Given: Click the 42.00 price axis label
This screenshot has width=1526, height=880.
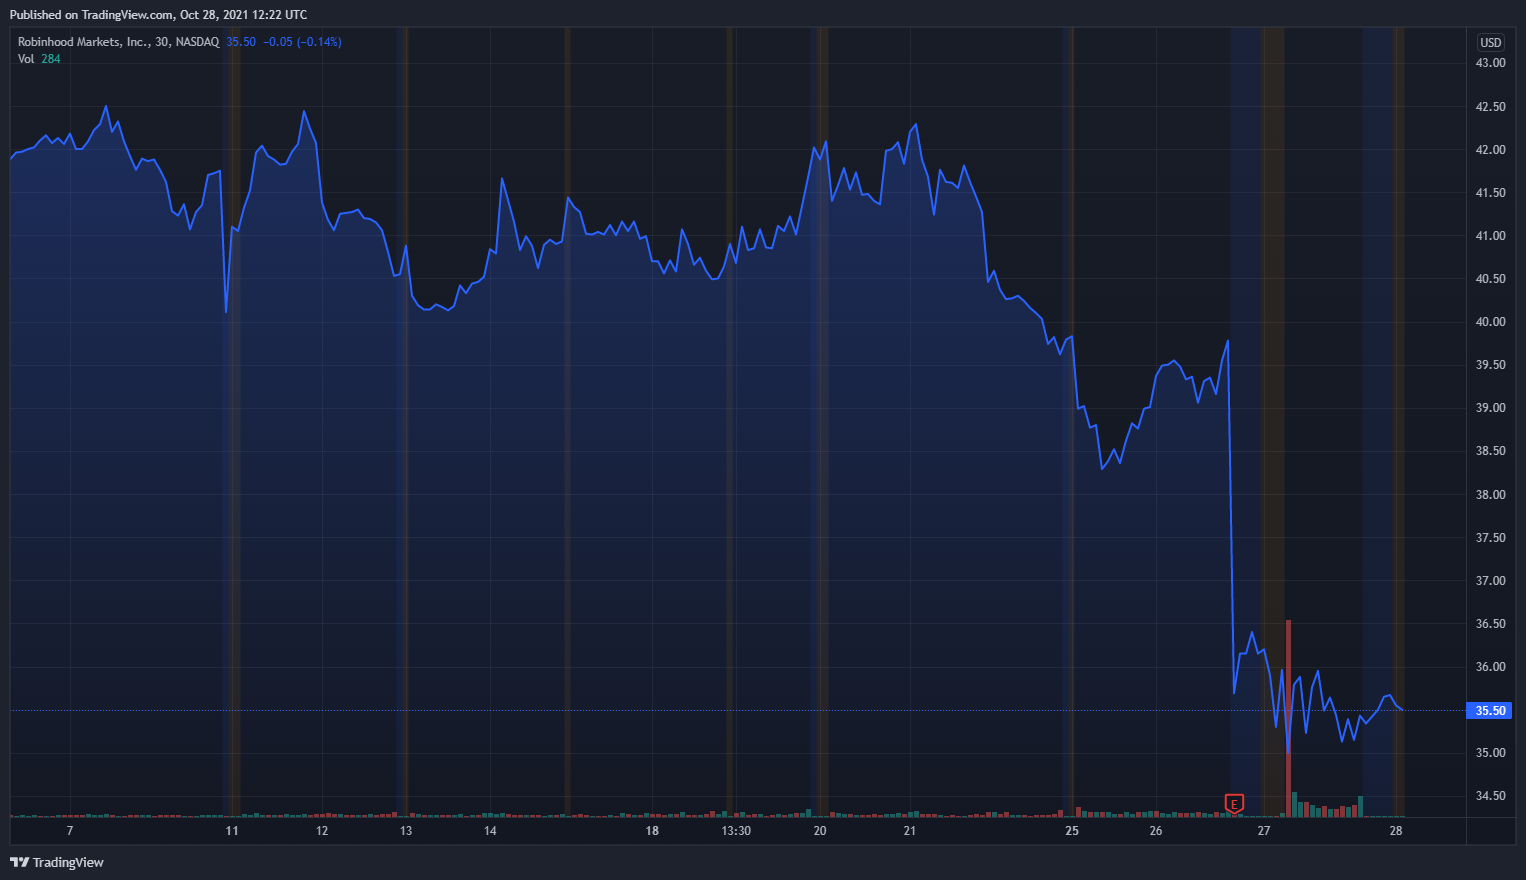Looking at the screenshot, I should tap(1491, 150).
